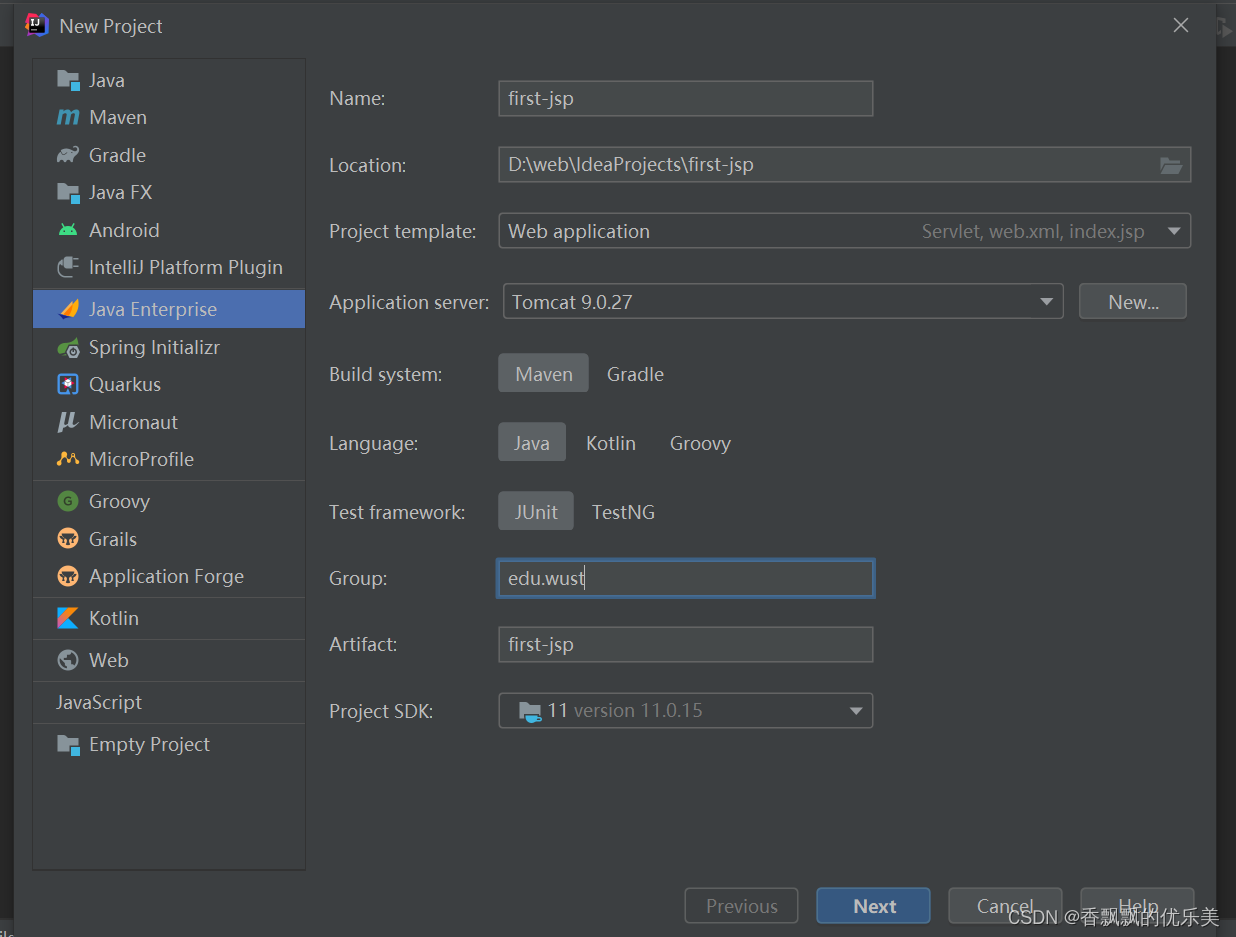The width and height of the screenshot is (1236, 937).
Task: Select Gradle build system
Action: point(635,374)
